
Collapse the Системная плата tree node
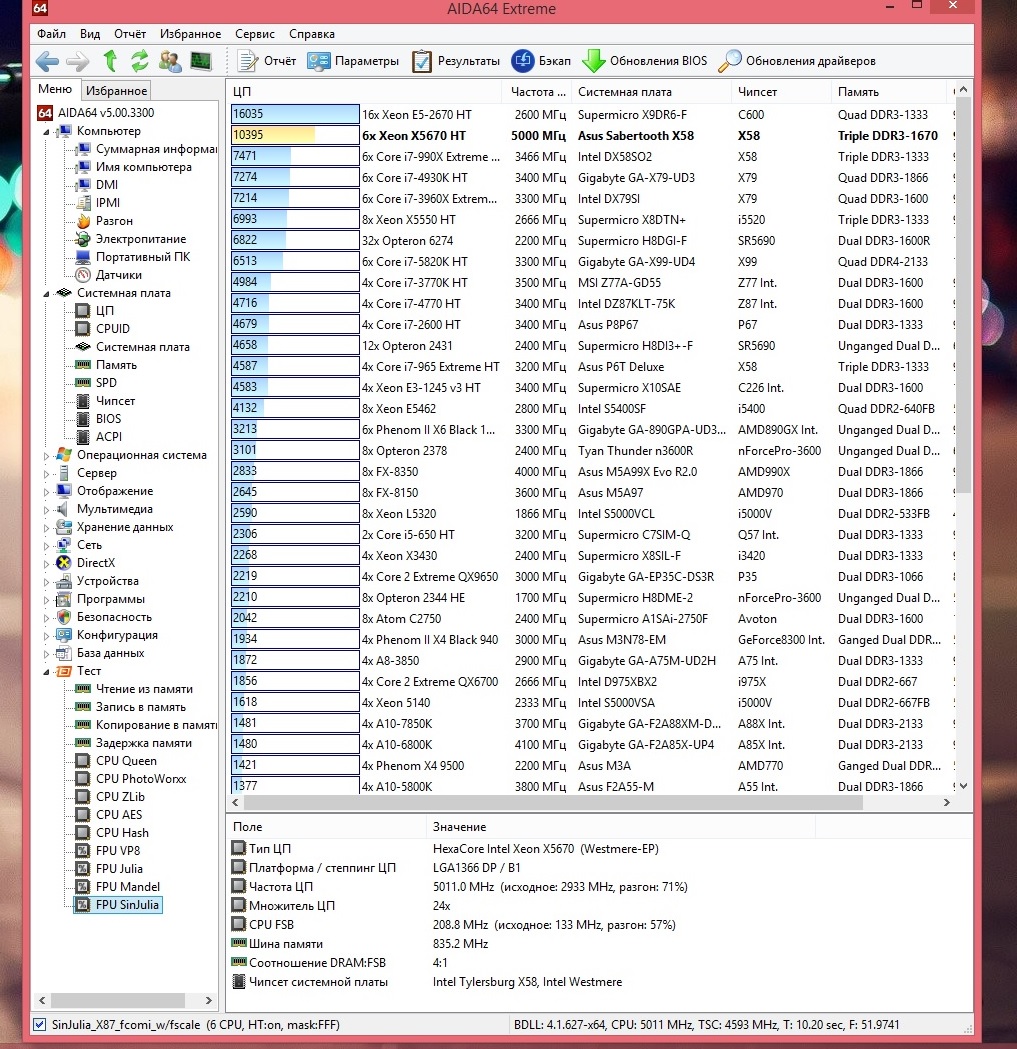tap(46, 294)
